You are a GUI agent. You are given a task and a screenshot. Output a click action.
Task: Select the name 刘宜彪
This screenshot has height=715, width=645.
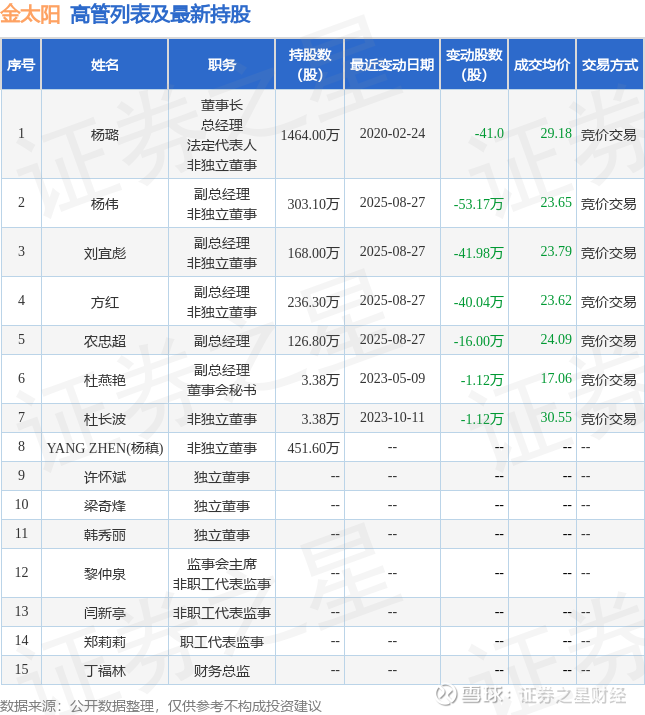coord(104,253)
